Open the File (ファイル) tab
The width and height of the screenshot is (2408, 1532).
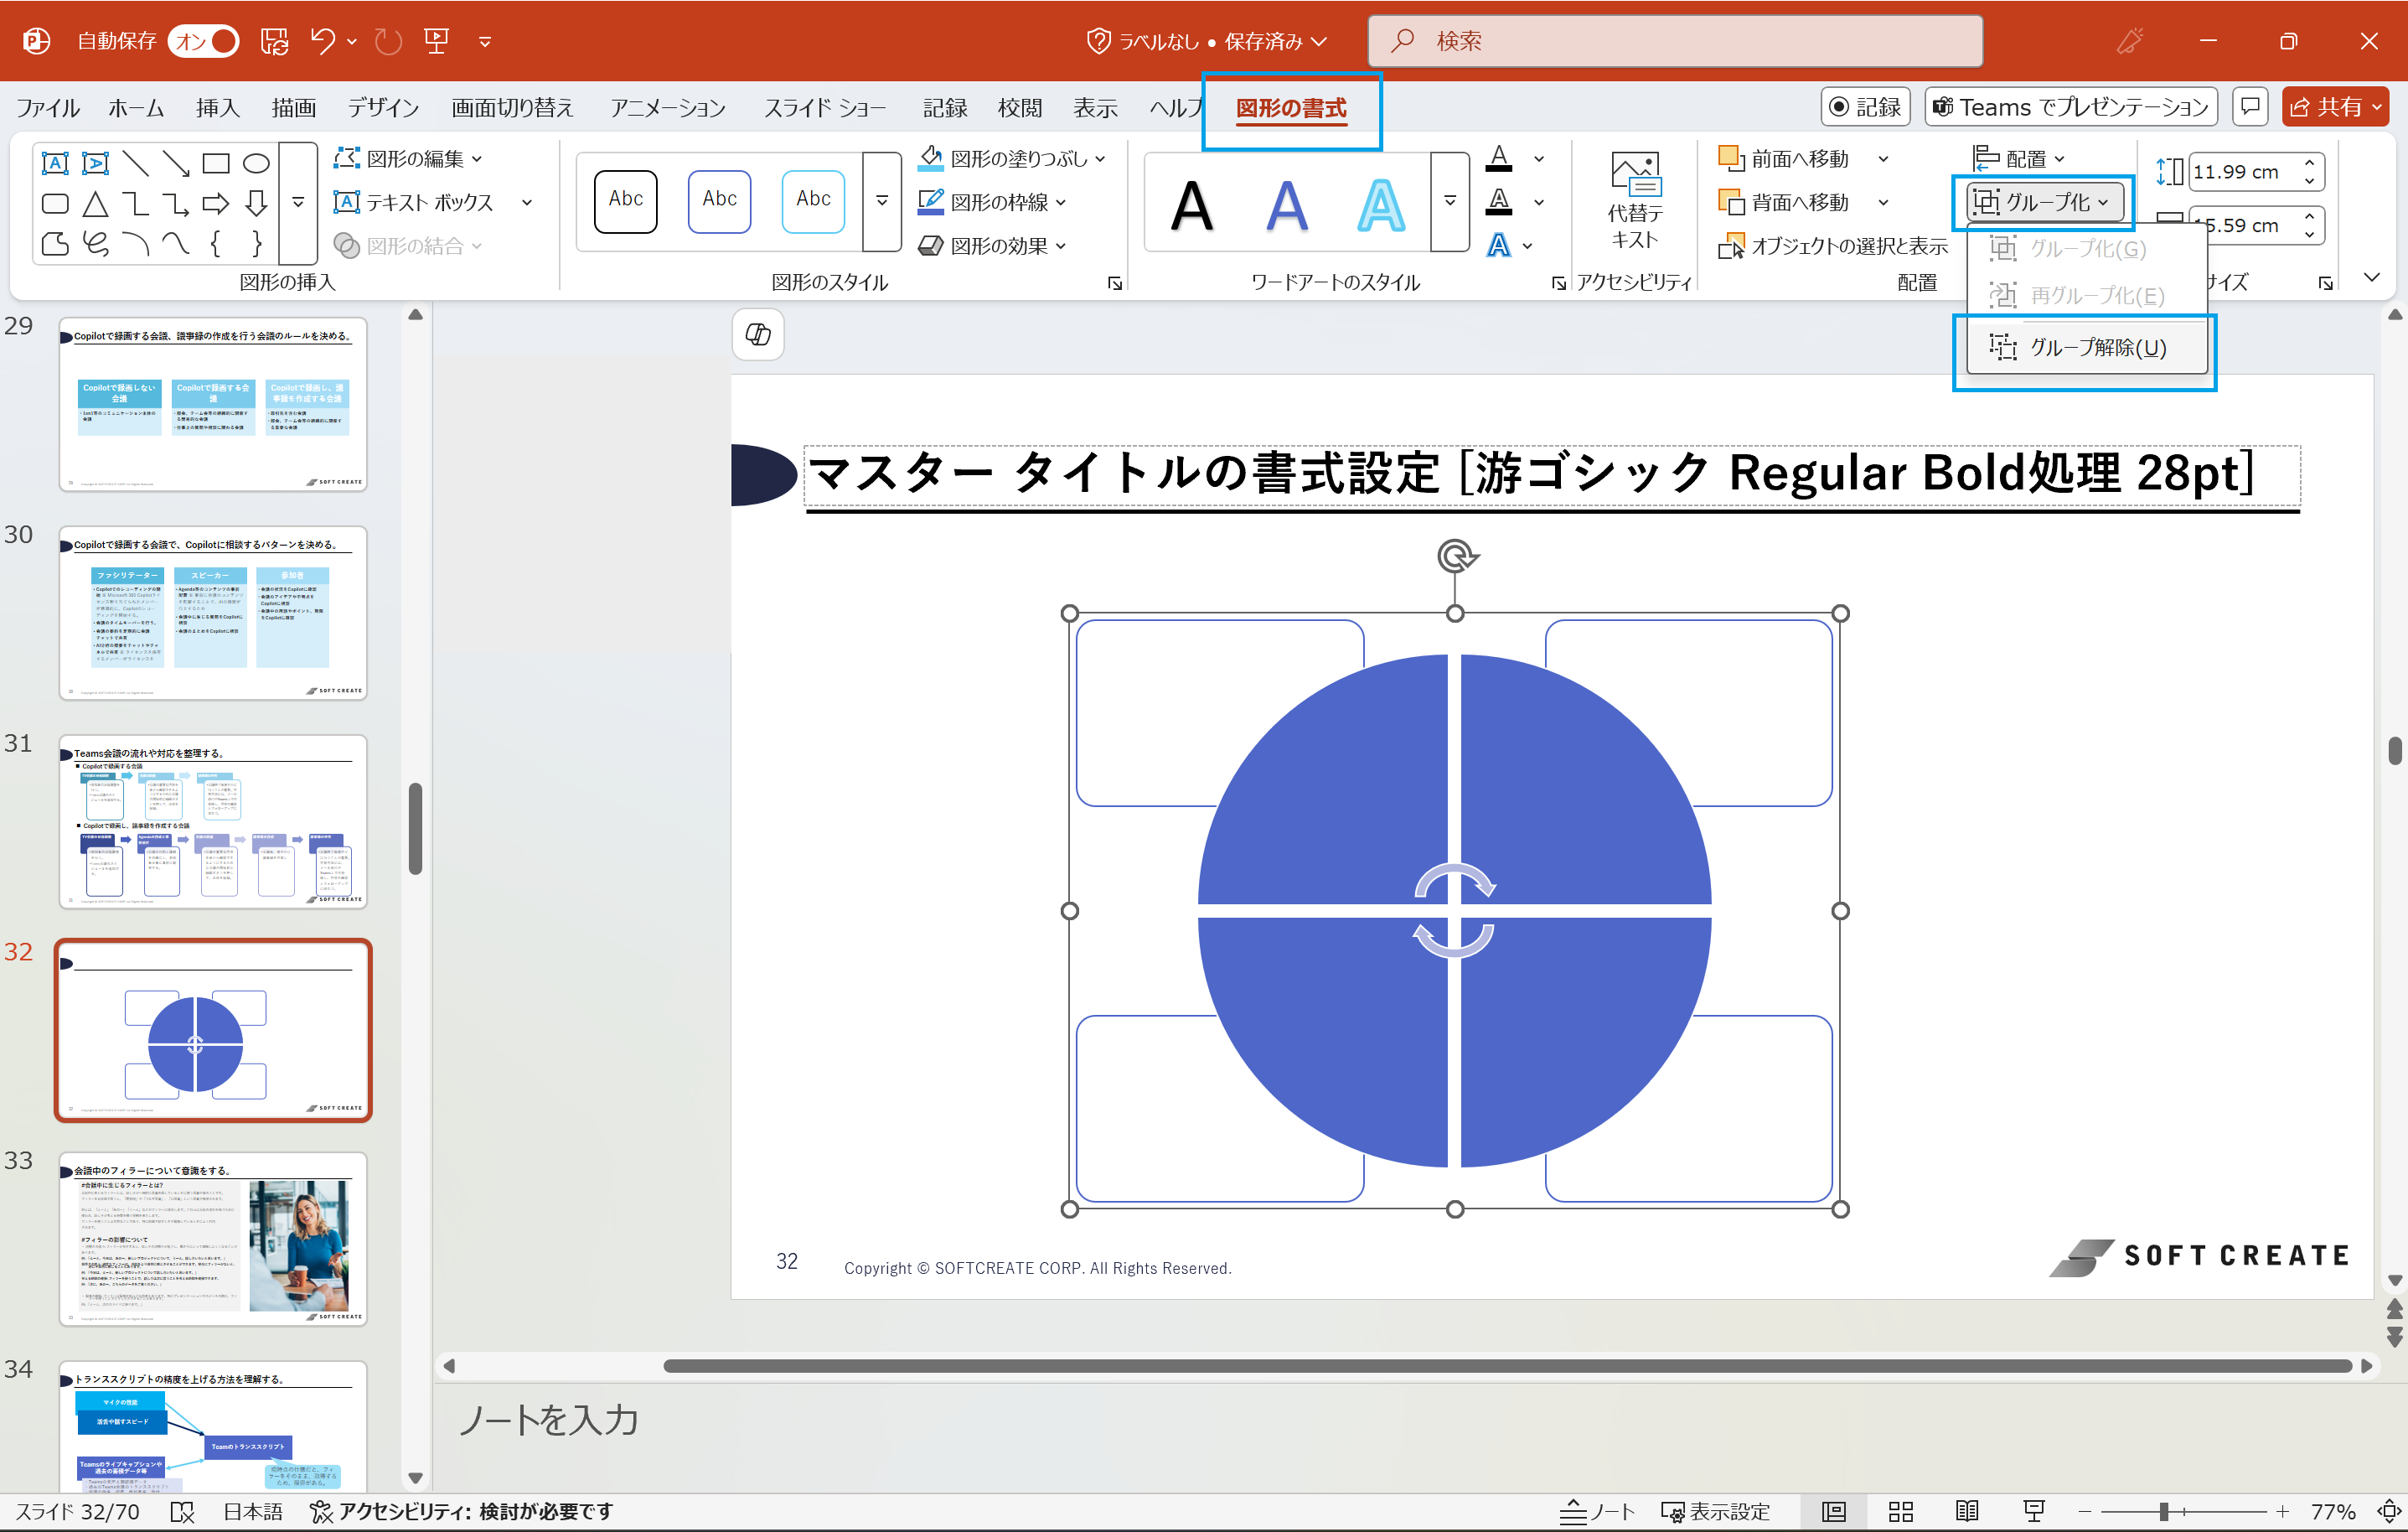(48, 108)
